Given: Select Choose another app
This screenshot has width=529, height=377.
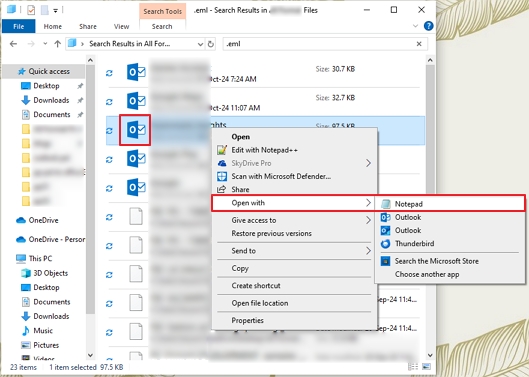Looking at the screenshot, I should pos(427,274).
